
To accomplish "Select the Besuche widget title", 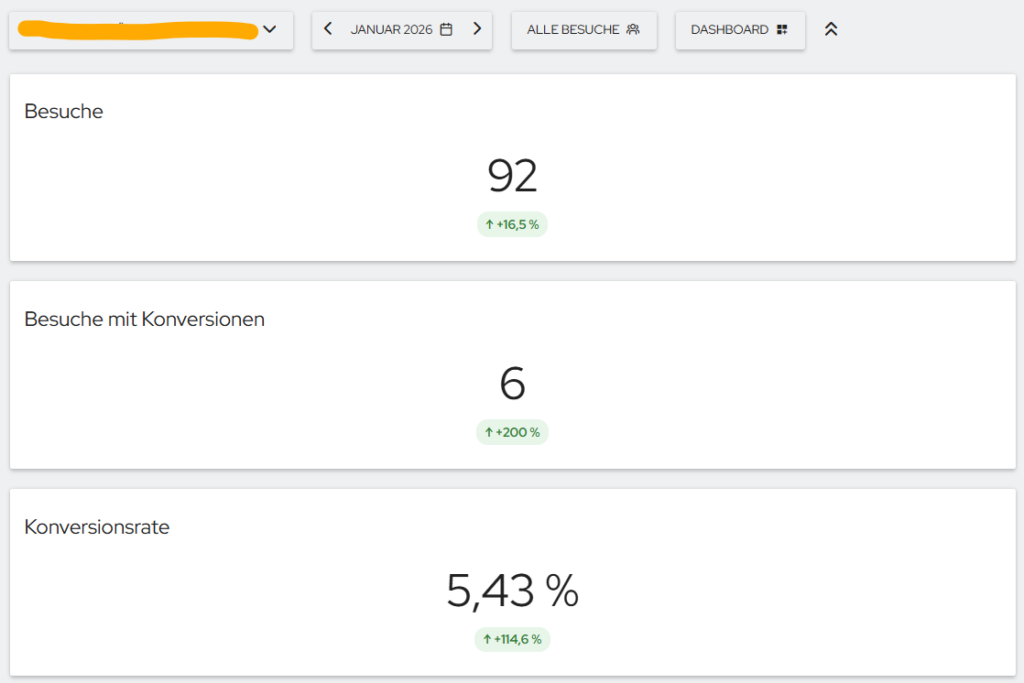I will (x=63, y=112).
